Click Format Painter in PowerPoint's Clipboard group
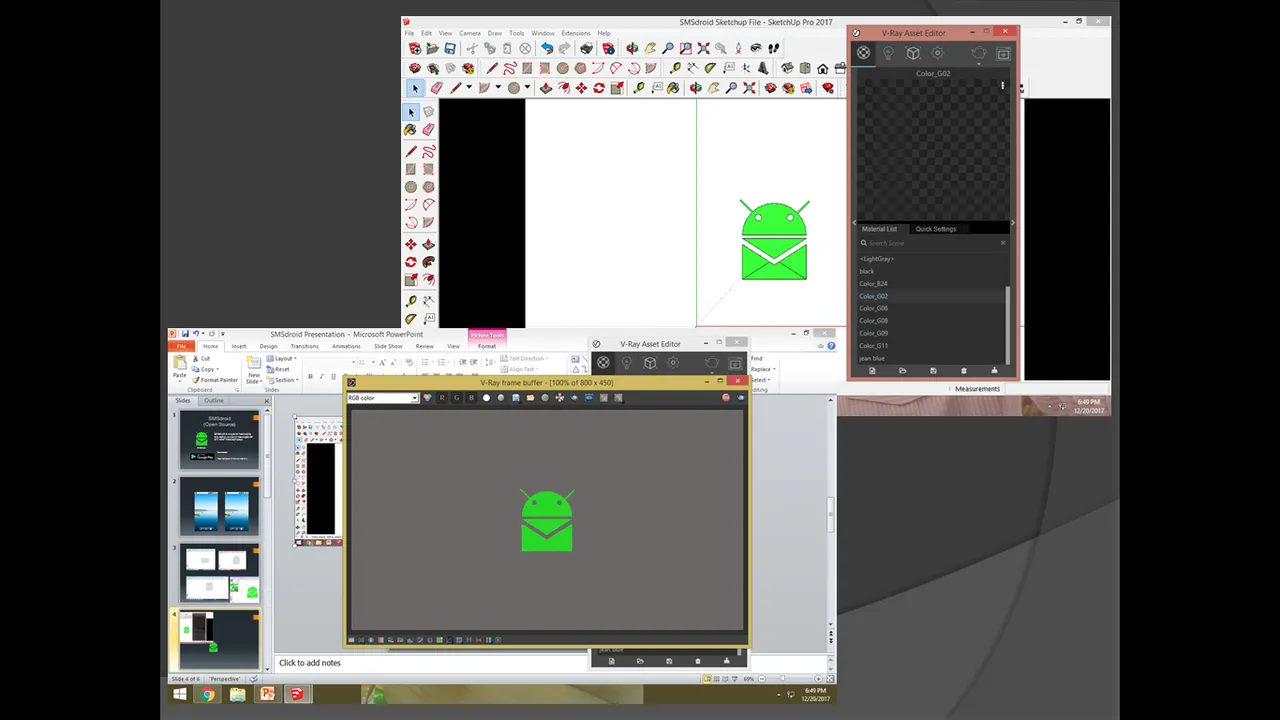 [215, 380]
